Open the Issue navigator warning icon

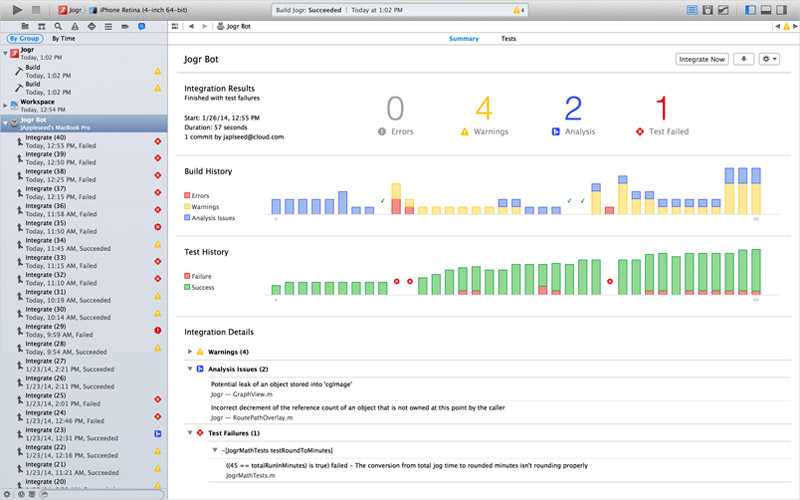[x=75, y=24]
